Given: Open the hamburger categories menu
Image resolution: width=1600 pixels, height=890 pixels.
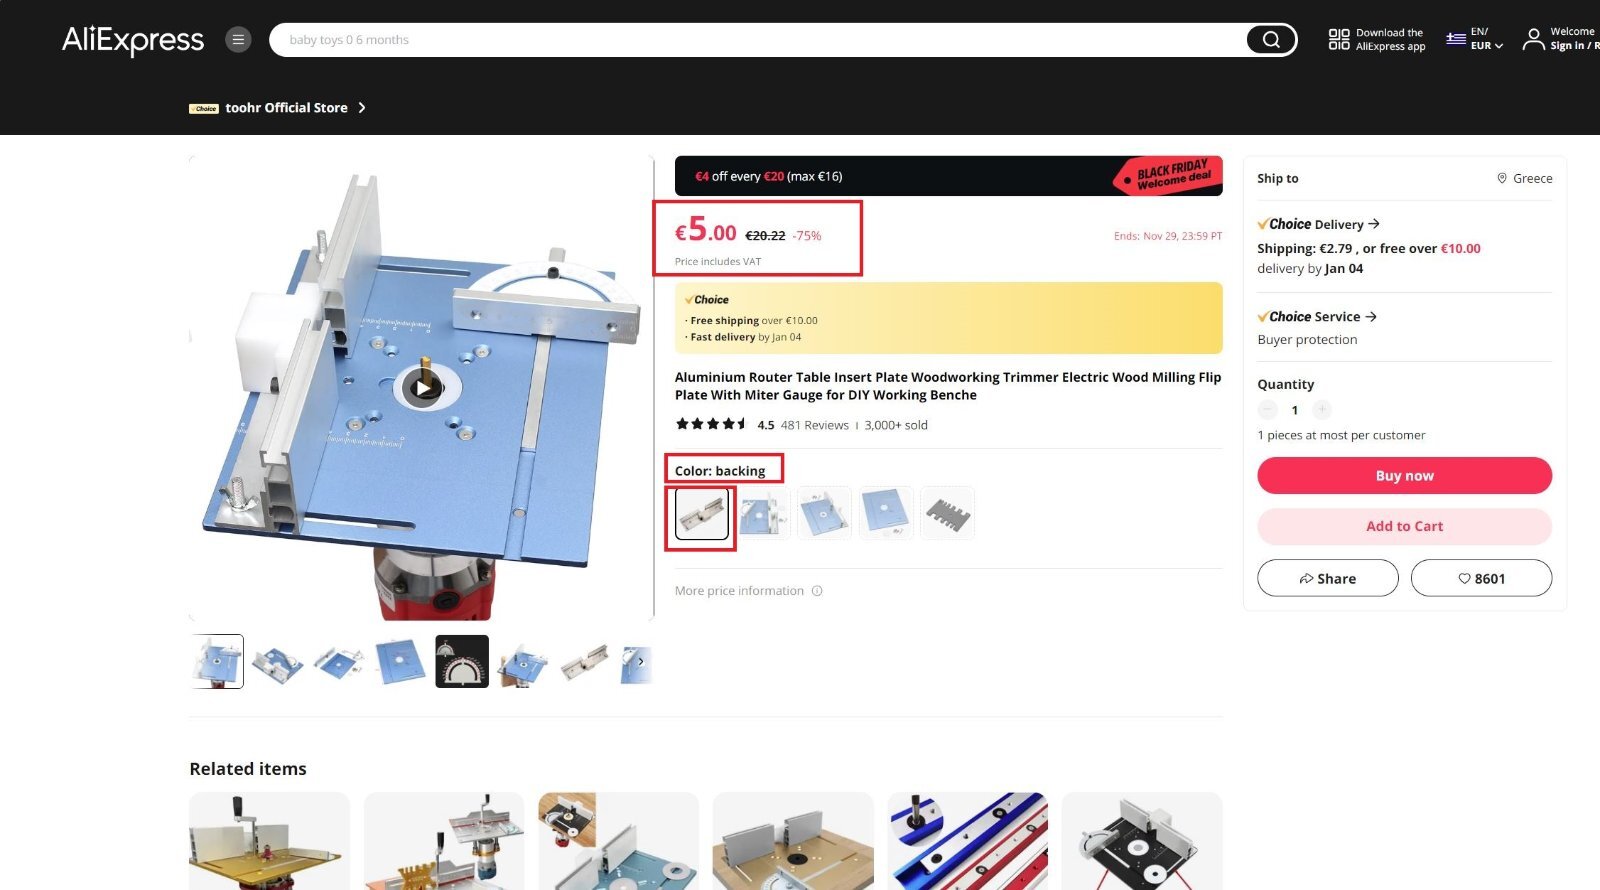Looking at the screenshot, I should click(x=238, y=40).
